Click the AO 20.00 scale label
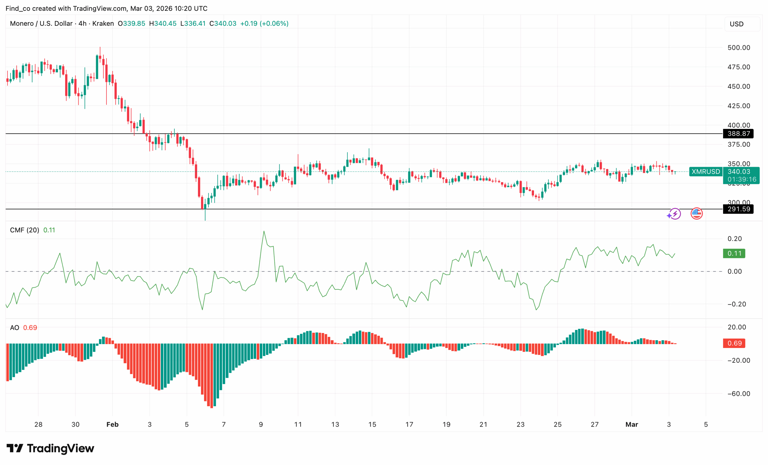Viewport: 768px width, 465px height. [x=737, y=327]
